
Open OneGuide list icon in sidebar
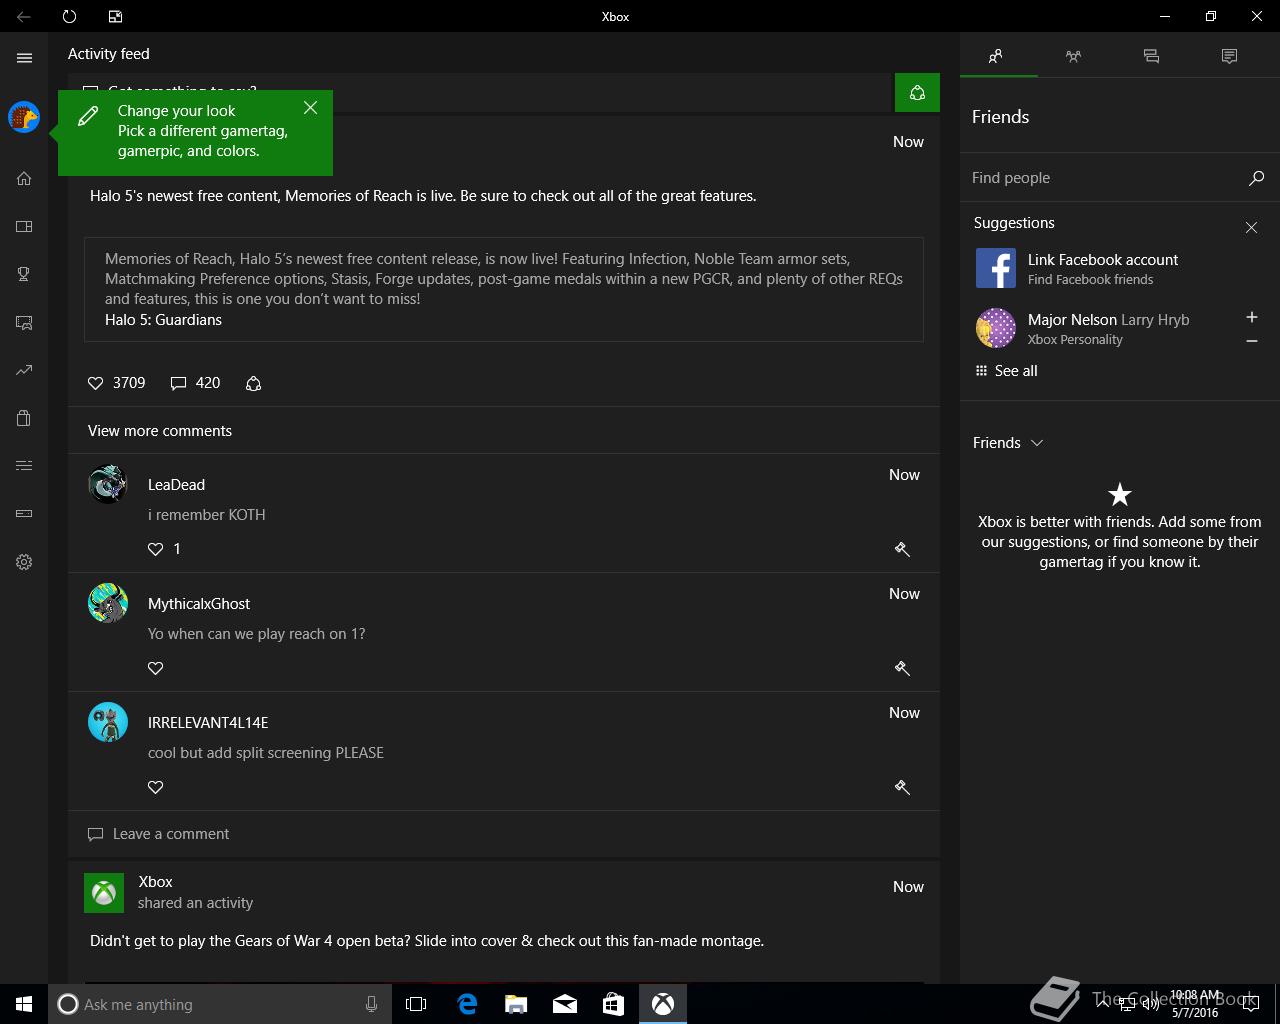(24, 466)
